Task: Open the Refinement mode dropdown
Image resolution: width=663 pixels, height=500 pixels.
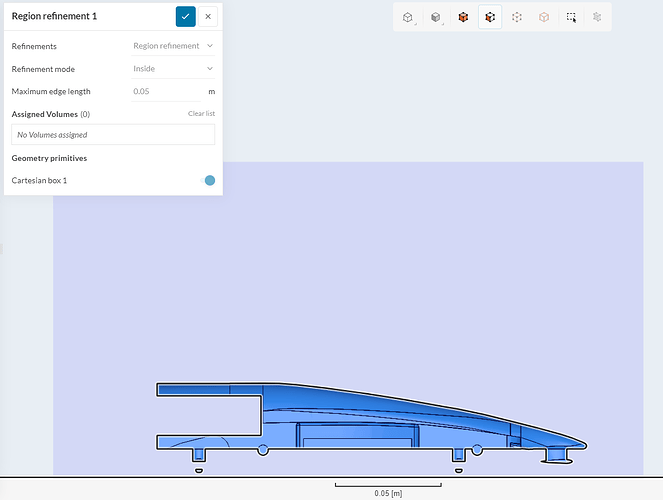Action: [x=173, y=68]
